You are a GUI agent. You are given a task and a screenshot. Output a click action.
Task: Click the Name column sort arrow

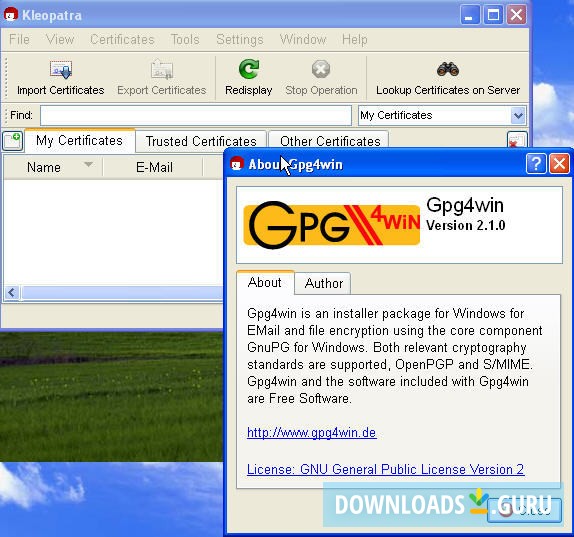point(88,164)
